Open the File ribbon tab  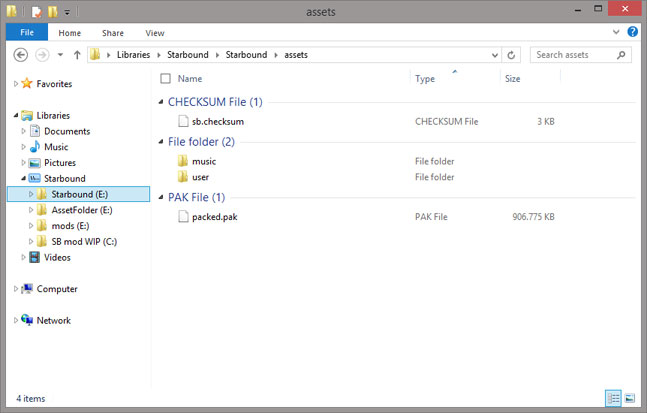point(27,33)
